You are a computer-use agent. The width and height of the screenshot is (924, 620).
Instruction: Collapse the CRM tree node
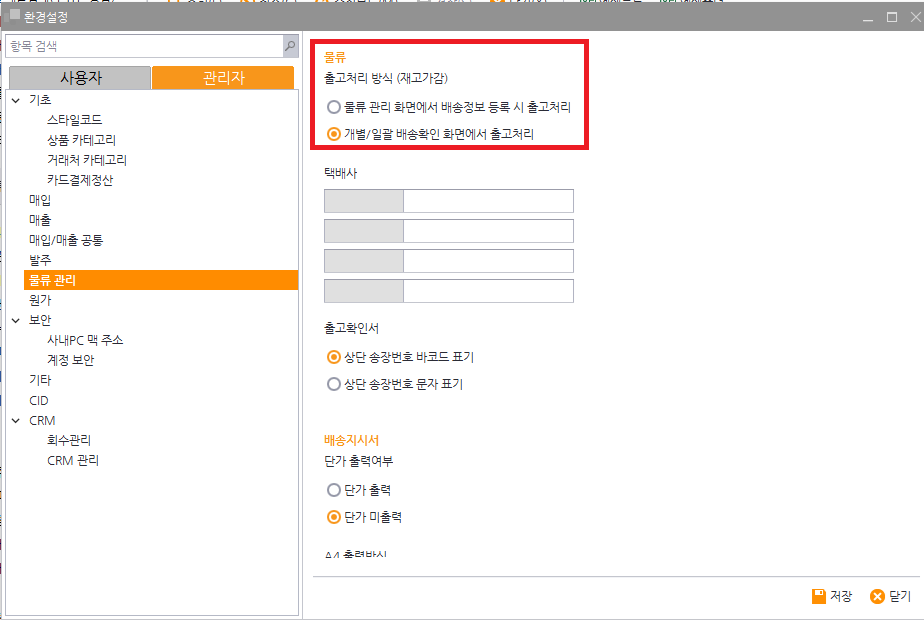[15, 421]
